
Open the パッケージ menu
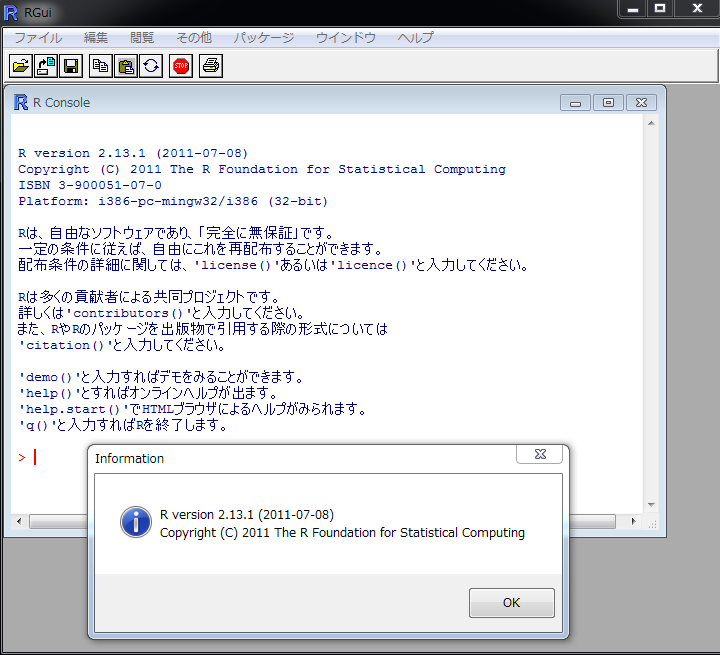(264, 37)
